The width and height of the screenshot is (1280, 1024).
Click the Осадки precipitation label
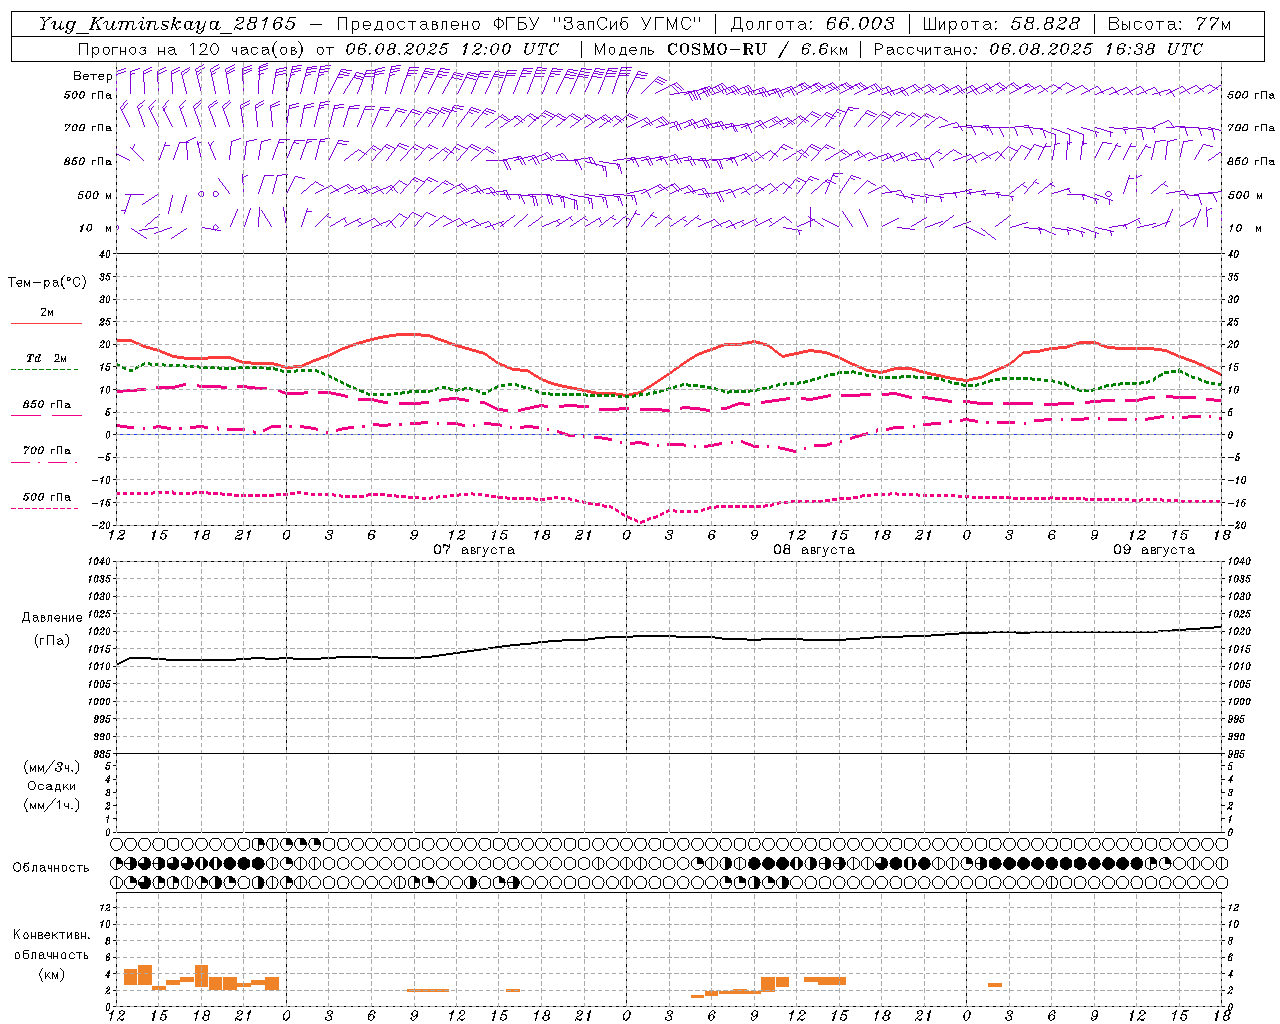pos(52,786)
